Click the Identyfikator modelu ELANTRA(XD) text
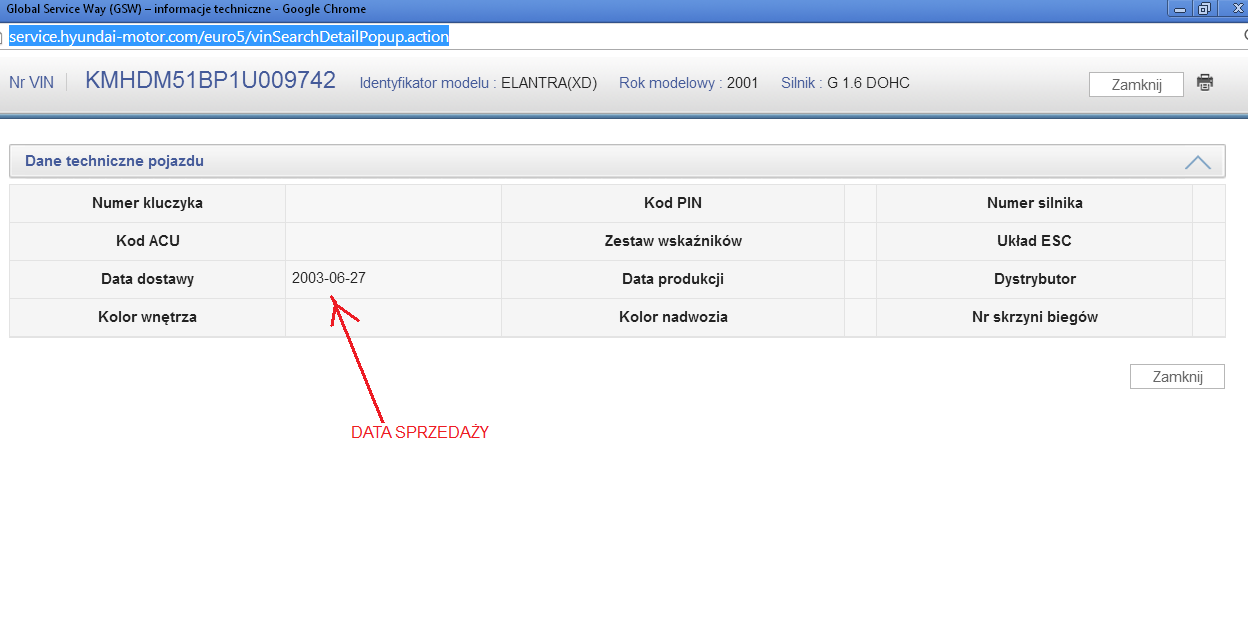Image resolution: width=1252 pixels, height=636 pixels. (x=478, y=83)
